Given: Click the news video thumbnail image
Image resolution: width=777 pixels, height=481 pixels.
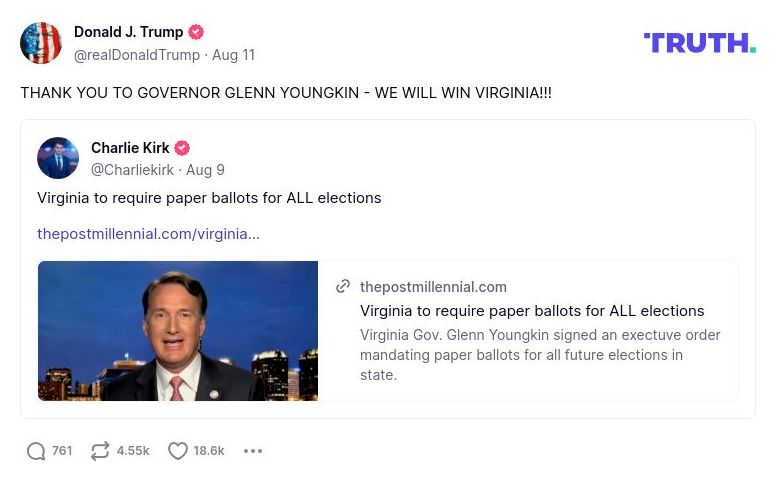Looking at the screenshot, I should [178, 331].
